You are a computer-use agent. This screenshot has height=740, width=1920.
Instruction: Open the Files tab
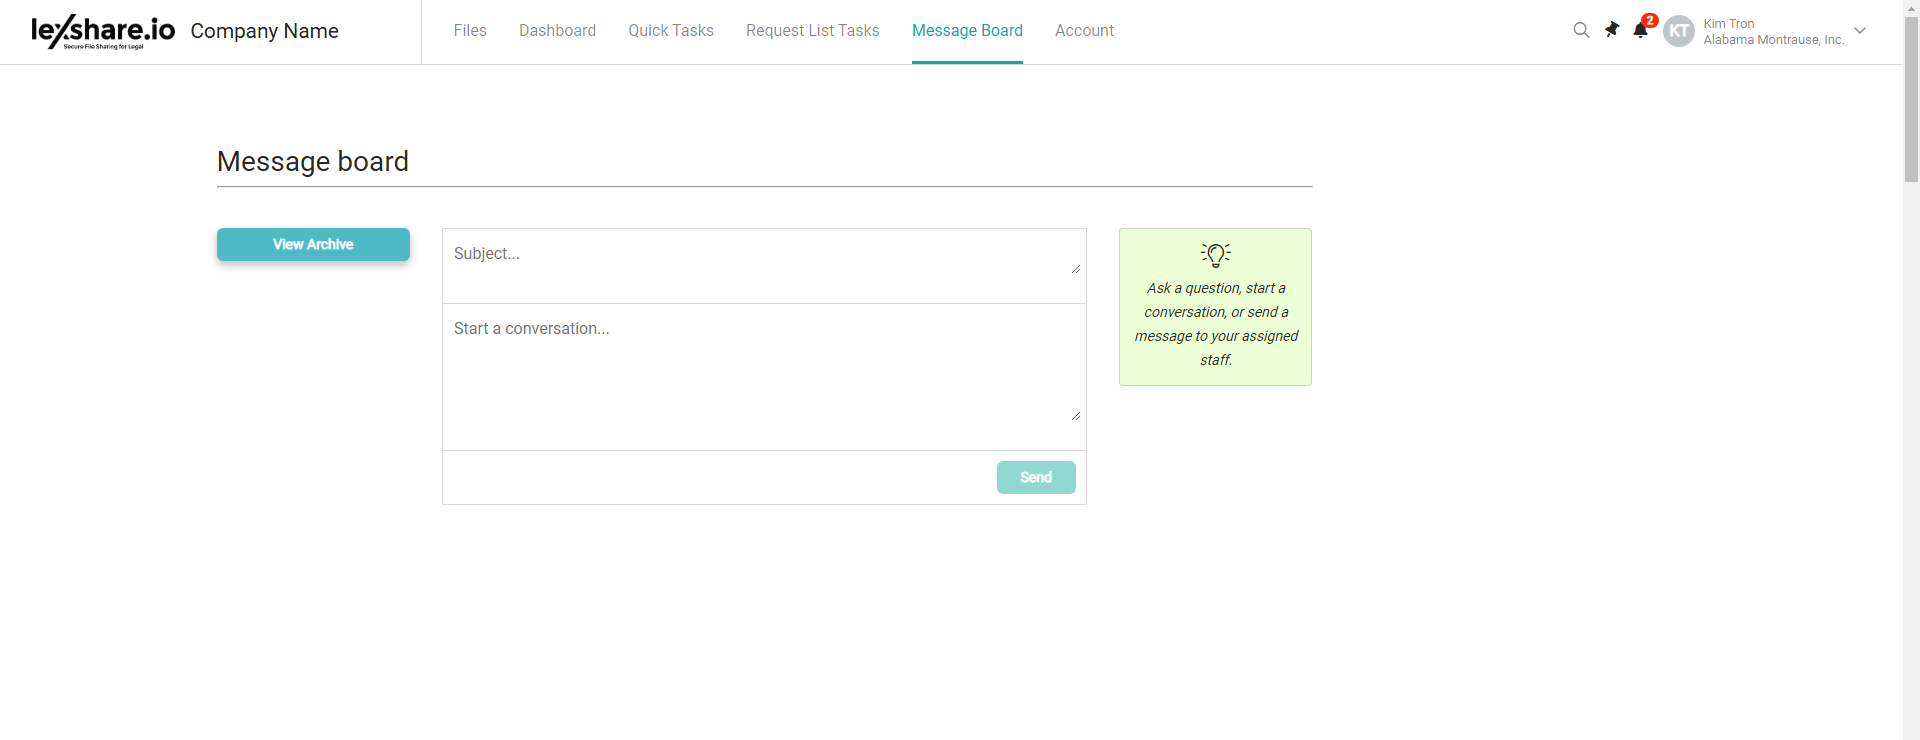[x=470, y=31]
